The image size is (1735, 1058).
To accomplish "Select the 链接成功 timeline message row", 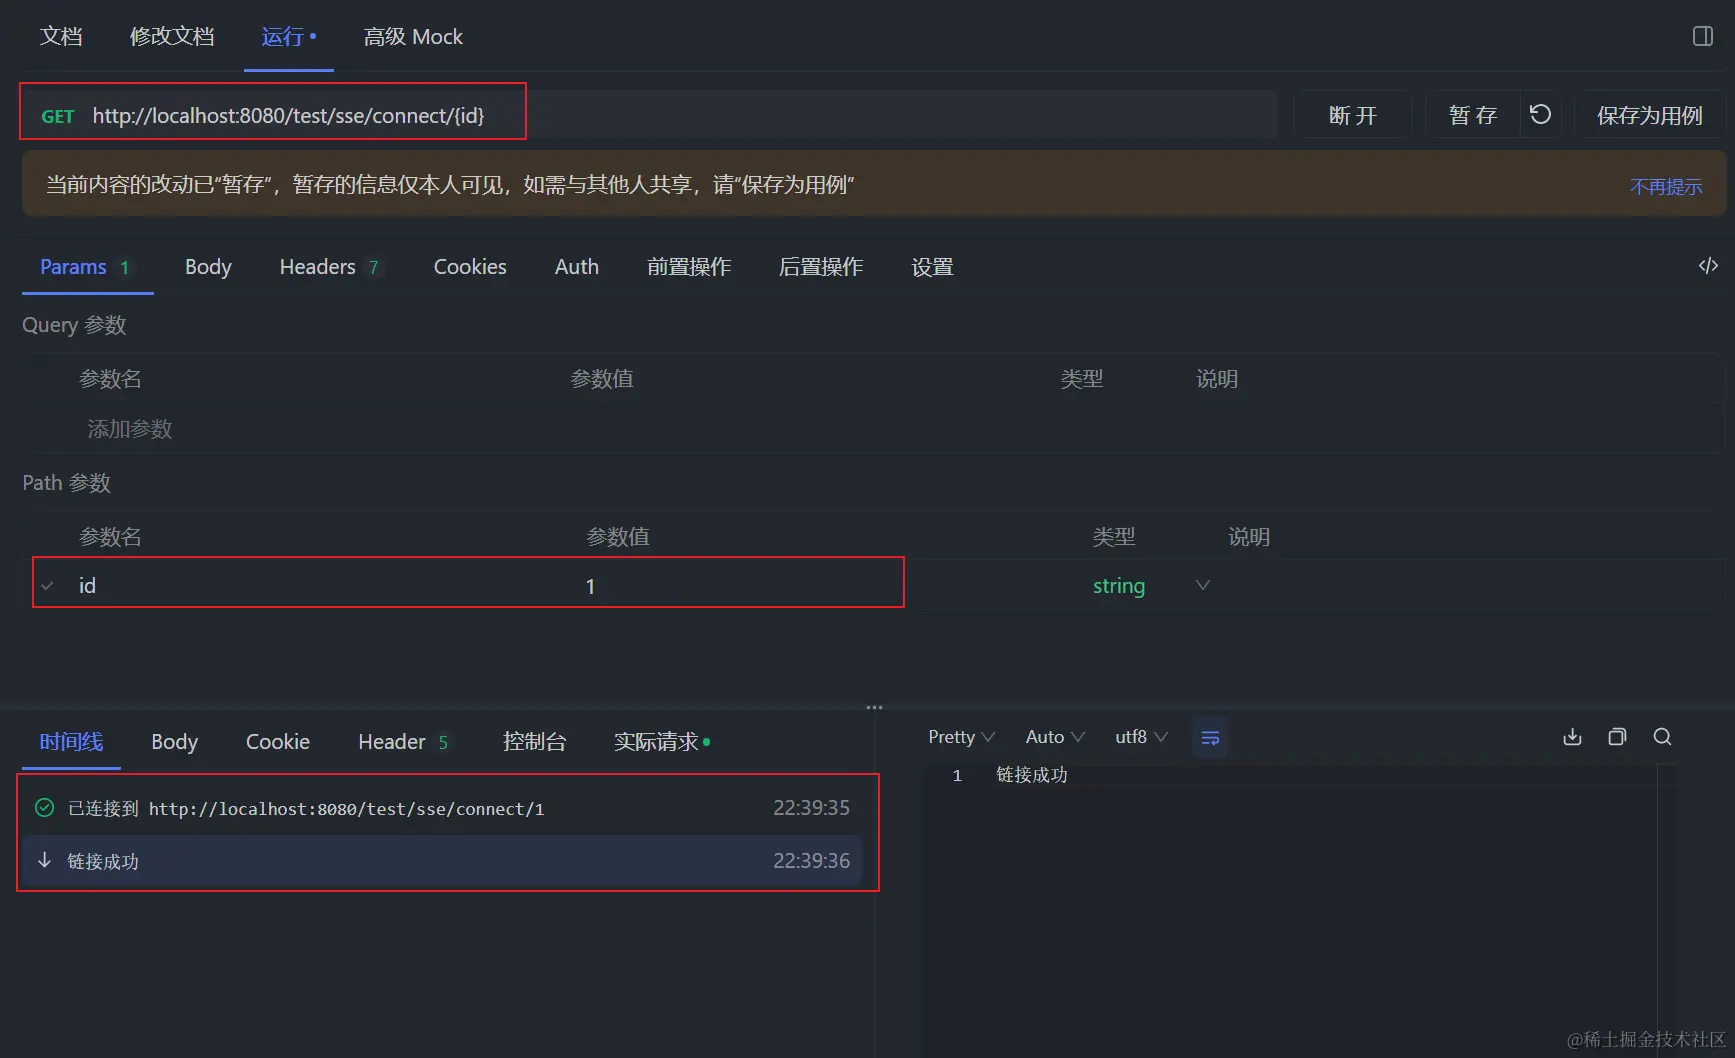I will (441, 861).
